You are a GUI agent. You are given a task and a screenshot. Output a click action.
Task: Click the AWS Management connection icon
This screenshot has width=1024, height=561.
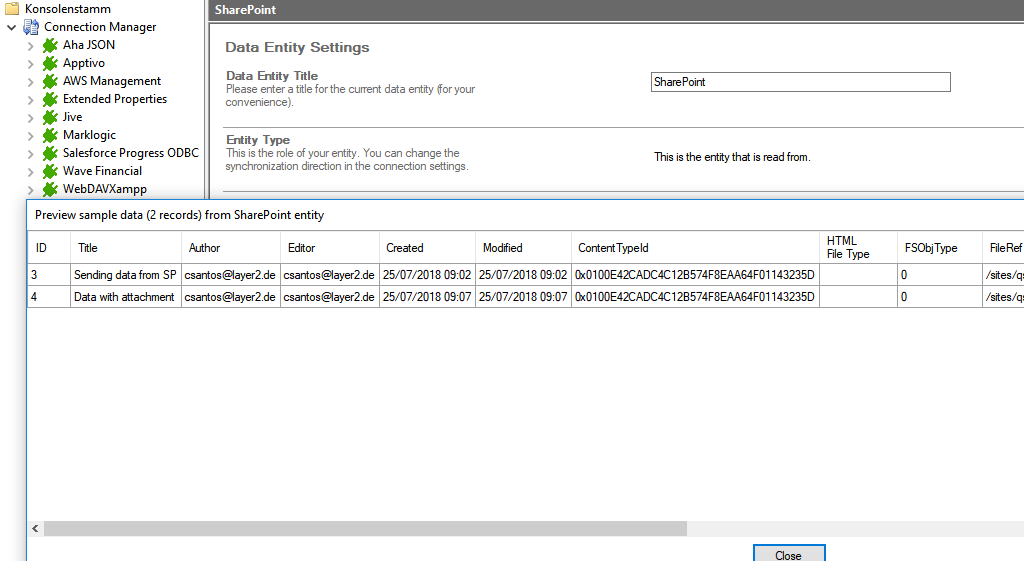(50, 81)
